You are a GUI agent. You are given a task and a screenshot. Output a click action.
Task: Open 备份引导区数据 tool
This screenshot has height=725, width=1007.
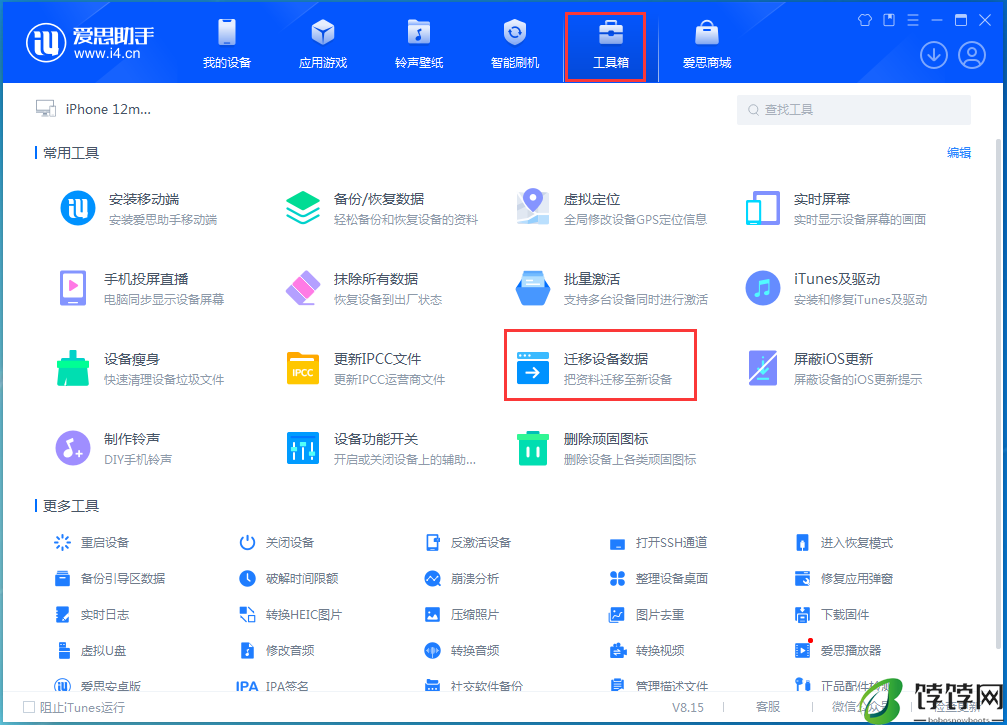pos(110,579)
